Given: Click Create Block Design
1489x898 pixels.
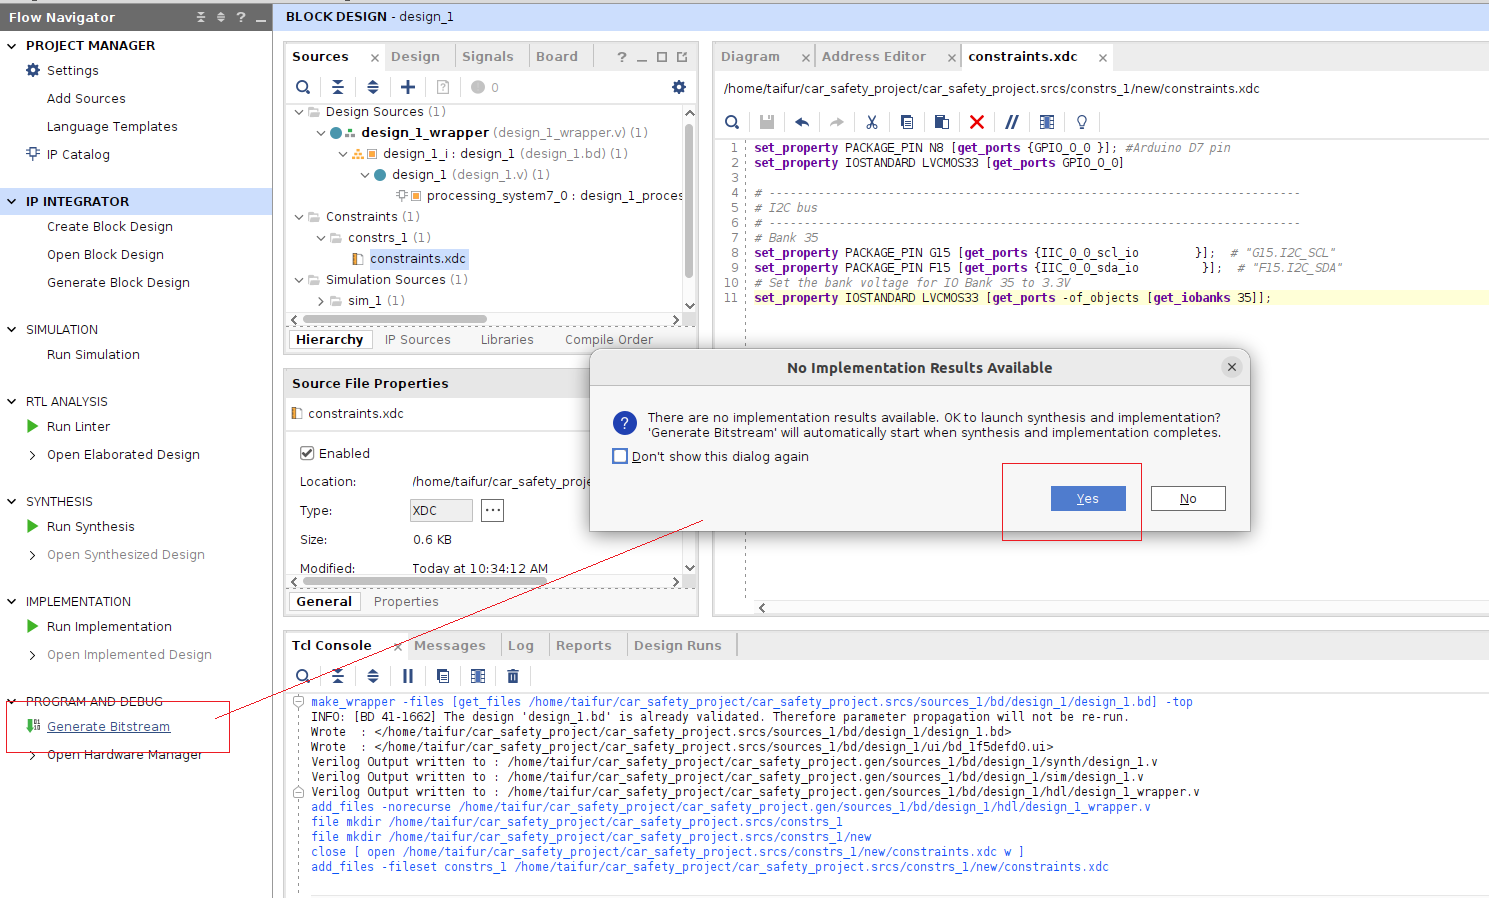Looking at the screenshot, I should (x=110, y=227).
